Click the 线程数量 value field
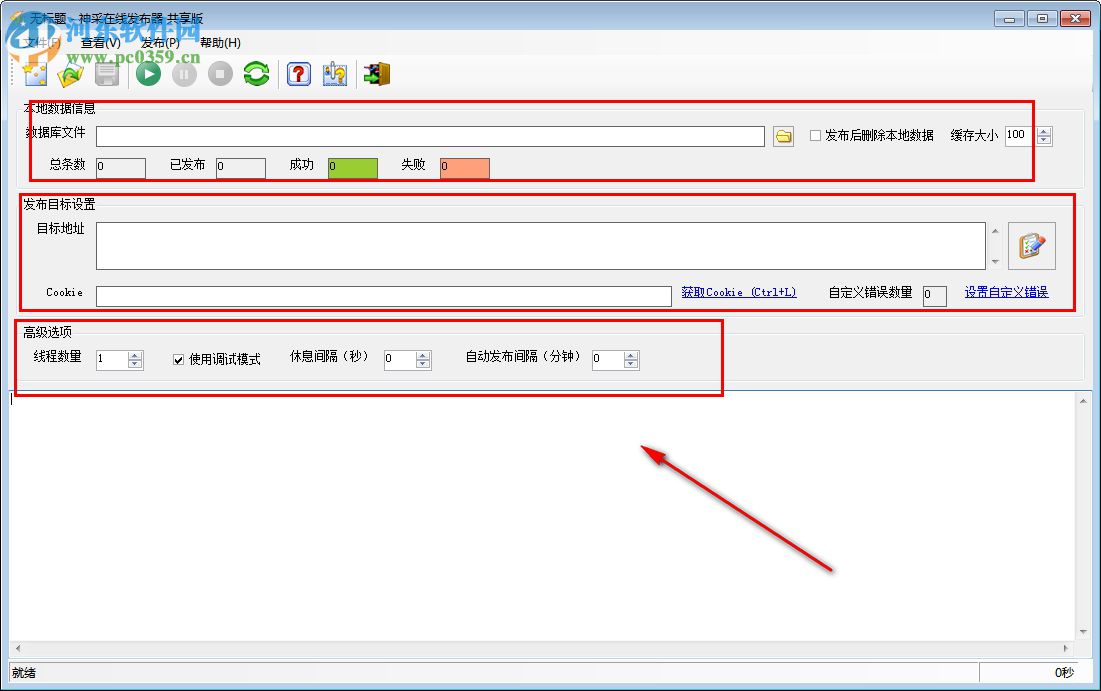Viewport: 1101px width, 691px height. (x=112, y=360)
